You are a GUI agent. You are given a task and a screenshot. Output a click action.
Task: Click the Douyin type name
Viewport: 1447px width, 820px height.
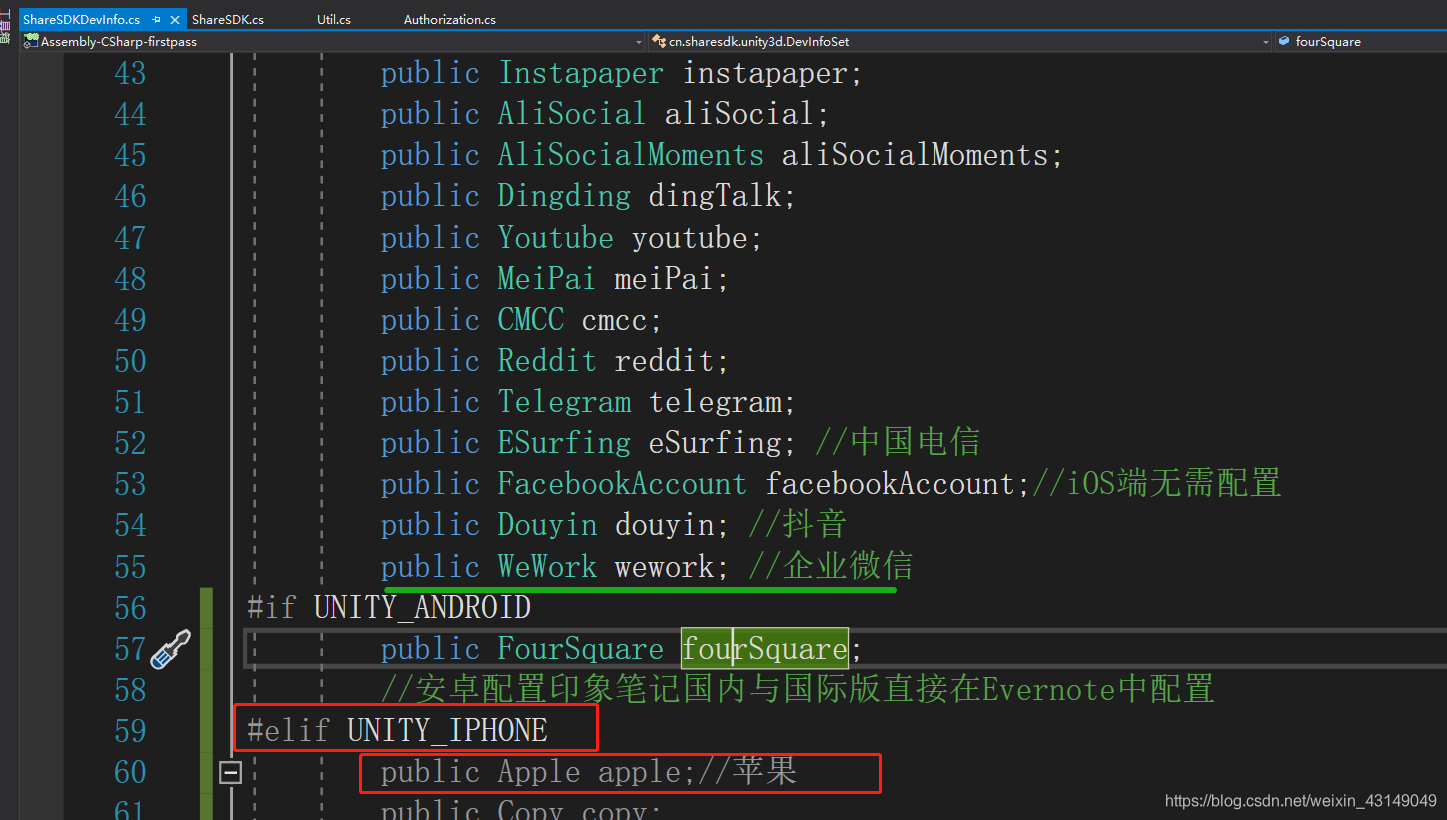(x=547, y=525)
